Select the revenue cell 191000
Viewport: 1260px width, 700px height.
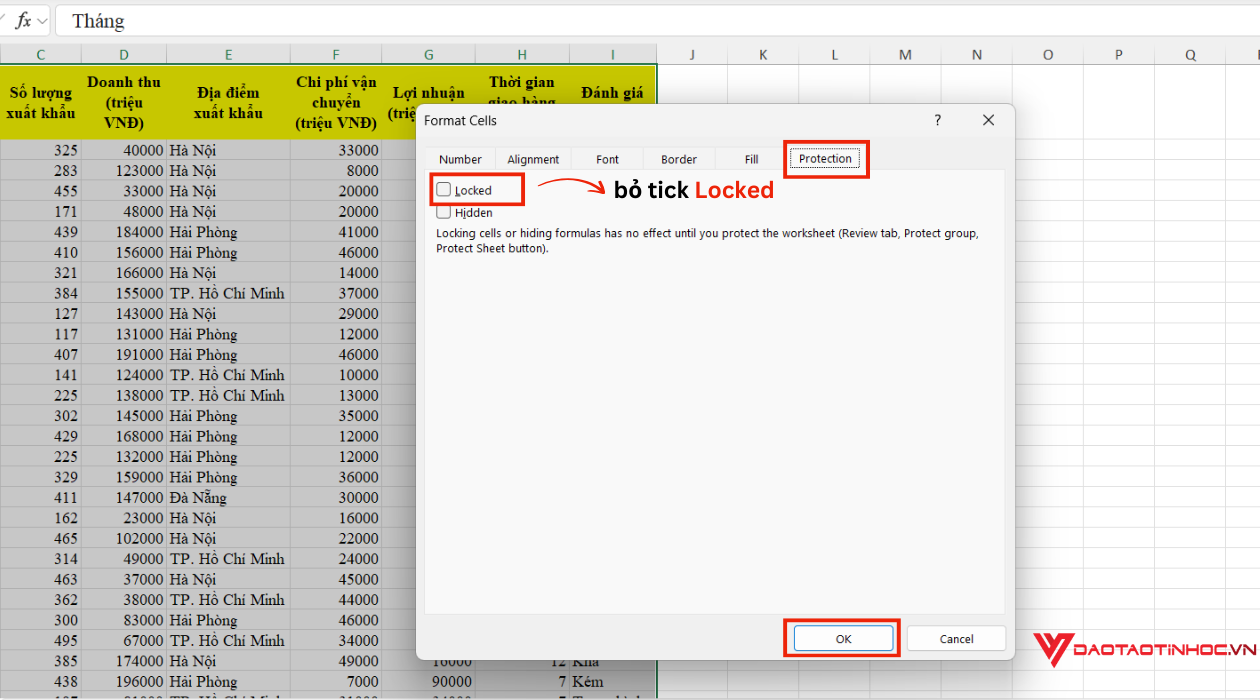click(x=124, y=354)
